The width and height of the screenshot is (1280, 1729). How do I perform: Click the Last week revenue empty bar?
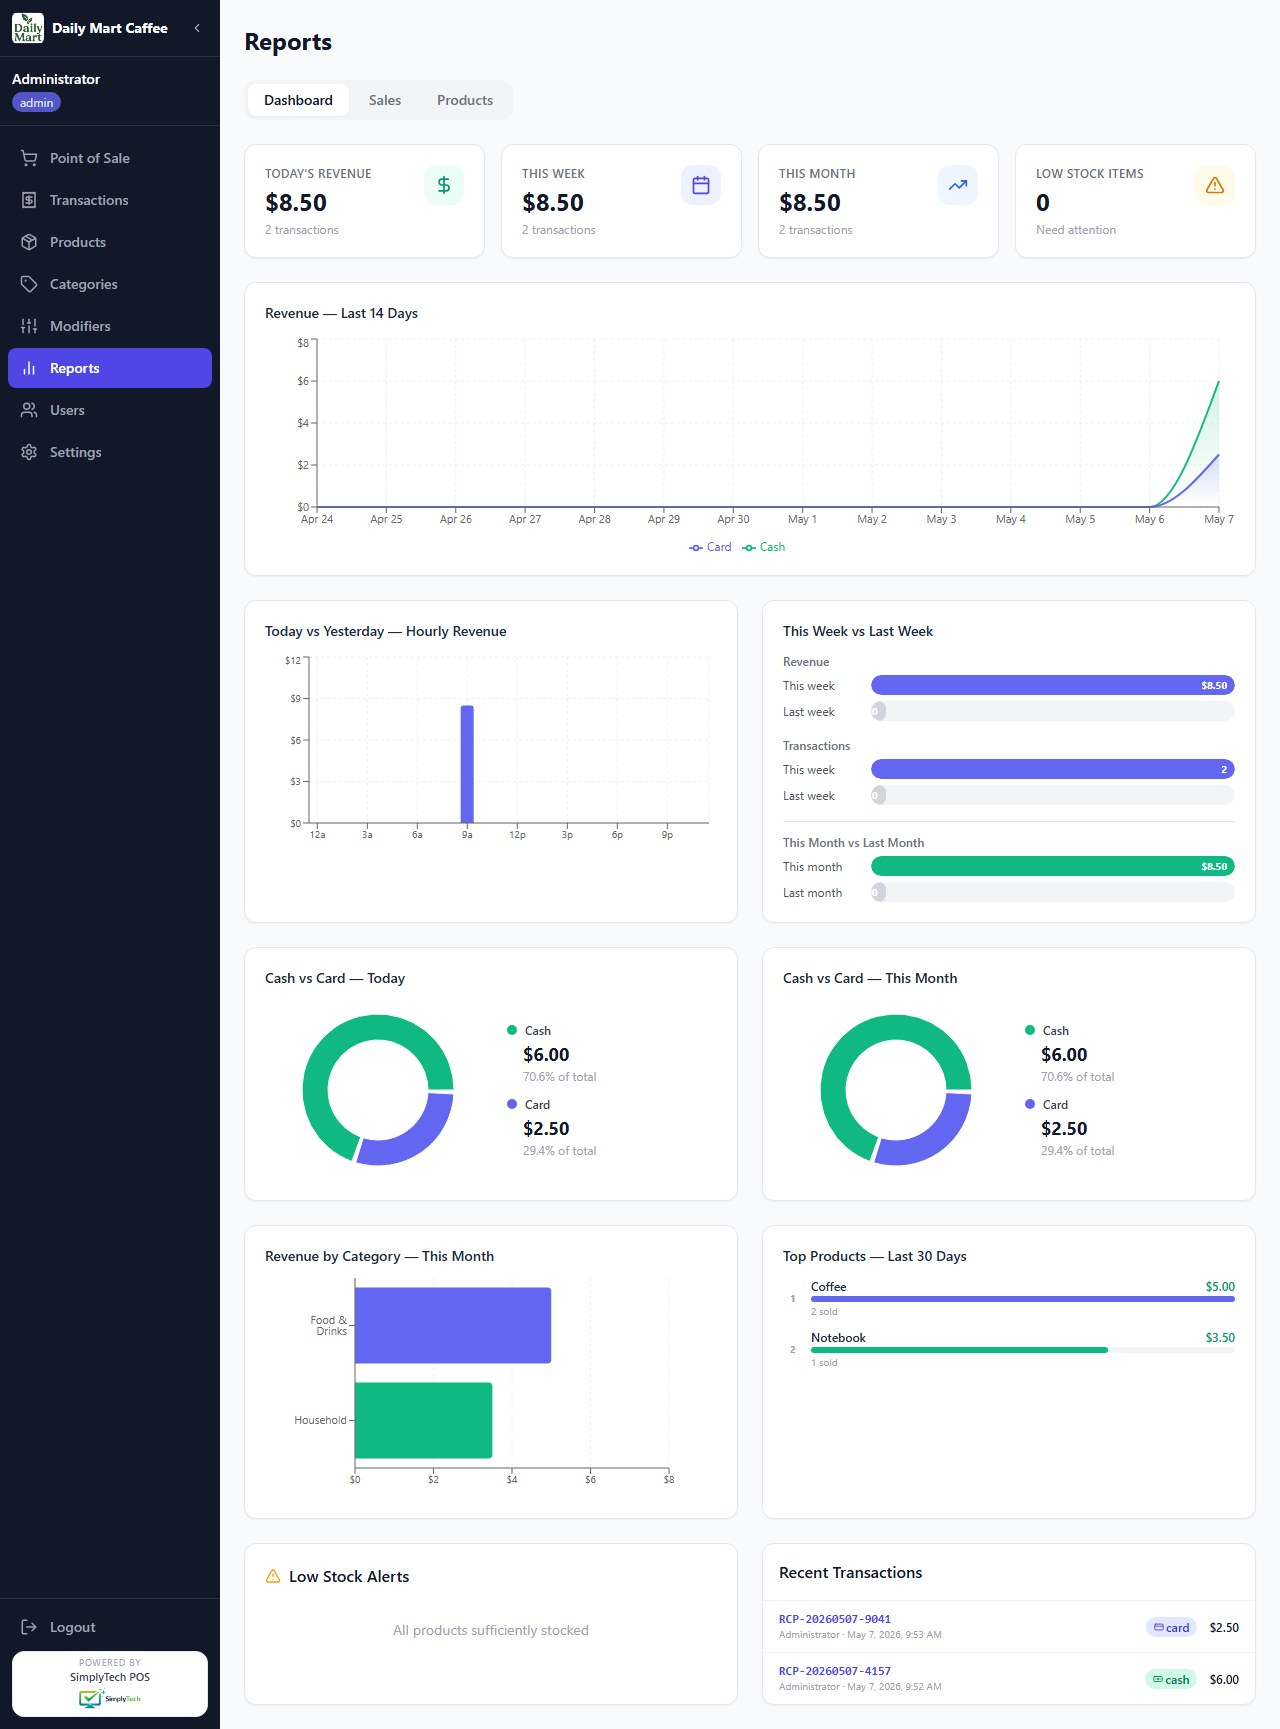pyautogui.click(x=1053, y=711)
